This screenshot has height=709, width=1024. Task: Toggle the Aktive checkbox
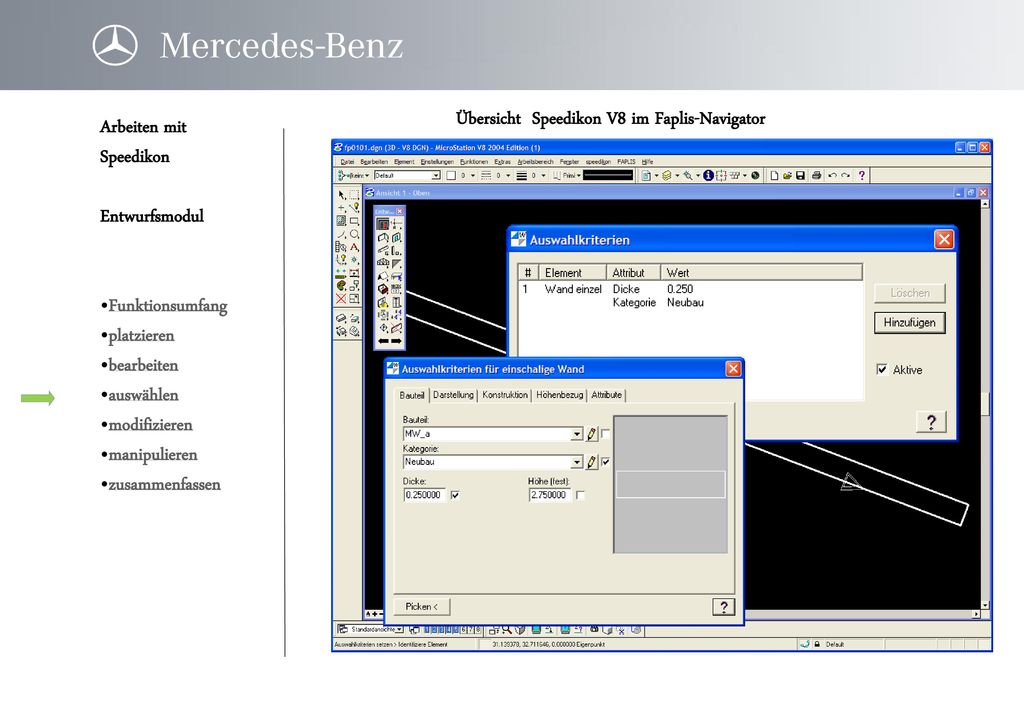click(x=882, y=370)
